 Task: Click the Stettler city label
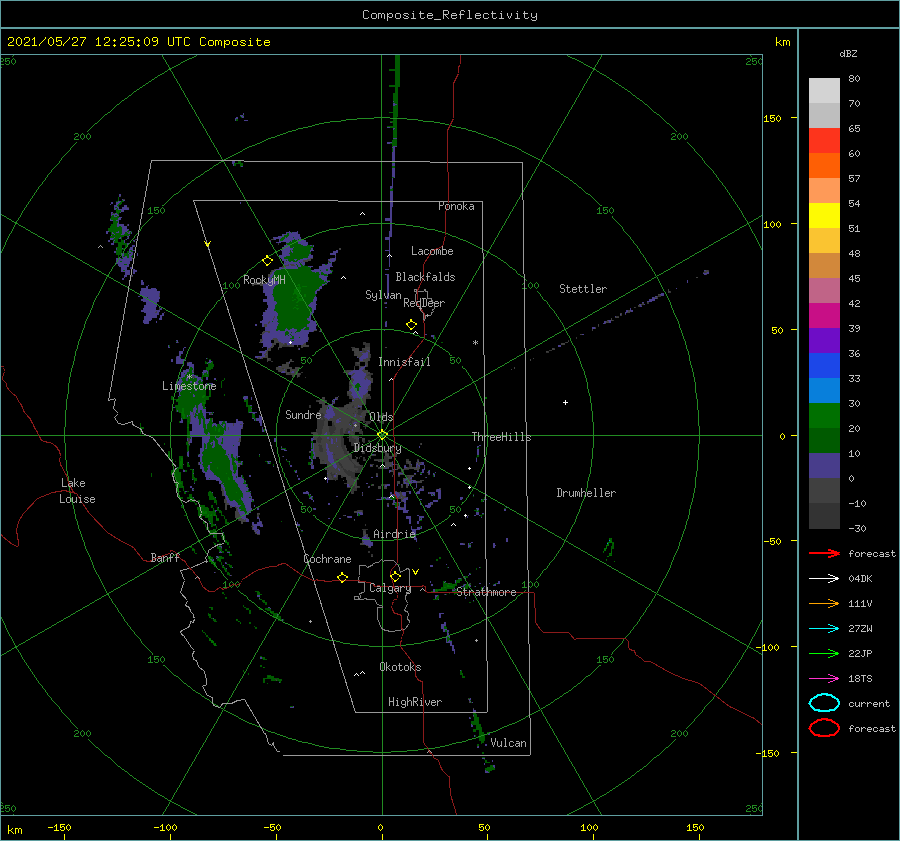(583, 289)
